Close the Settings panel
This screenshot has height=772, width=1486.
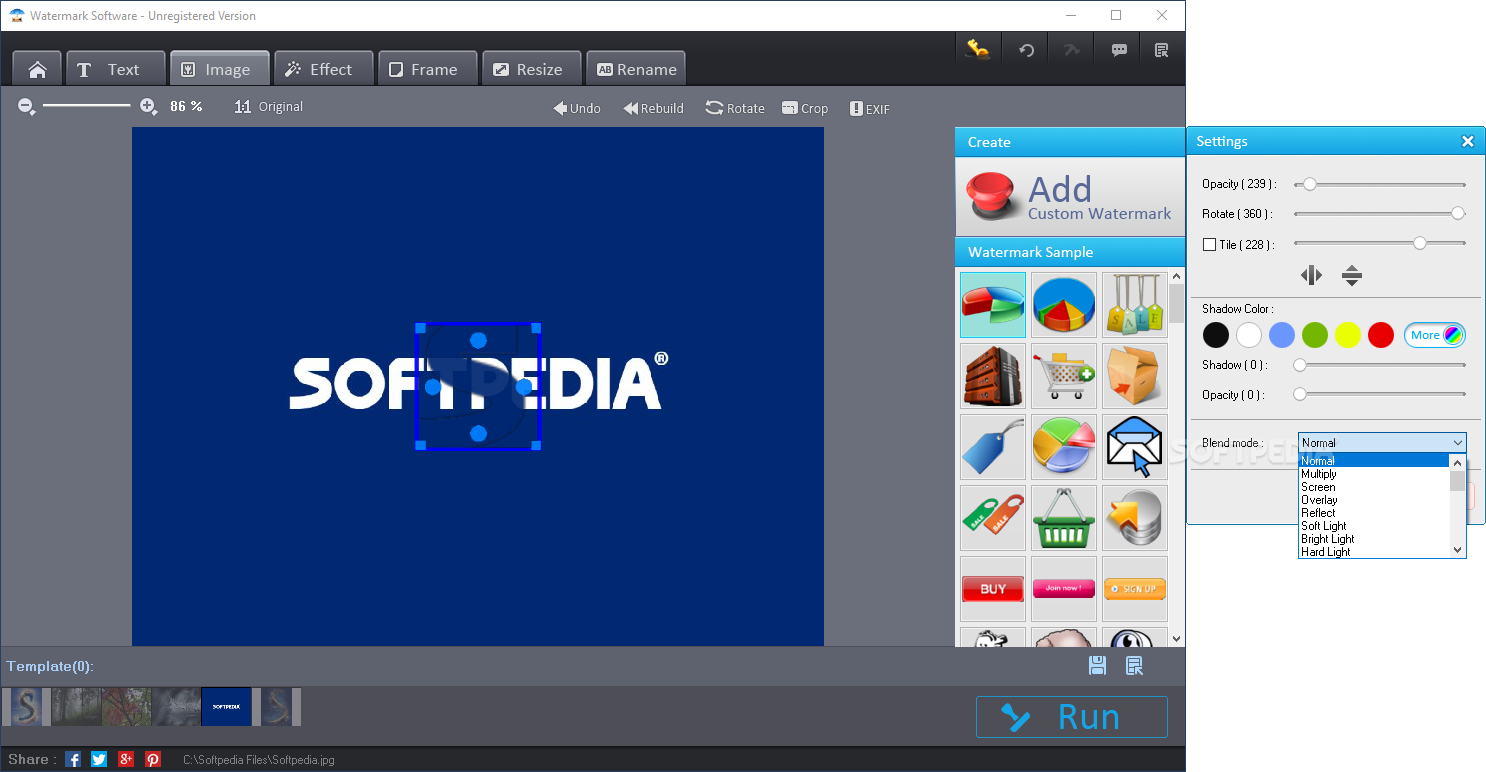[1467, 141]
